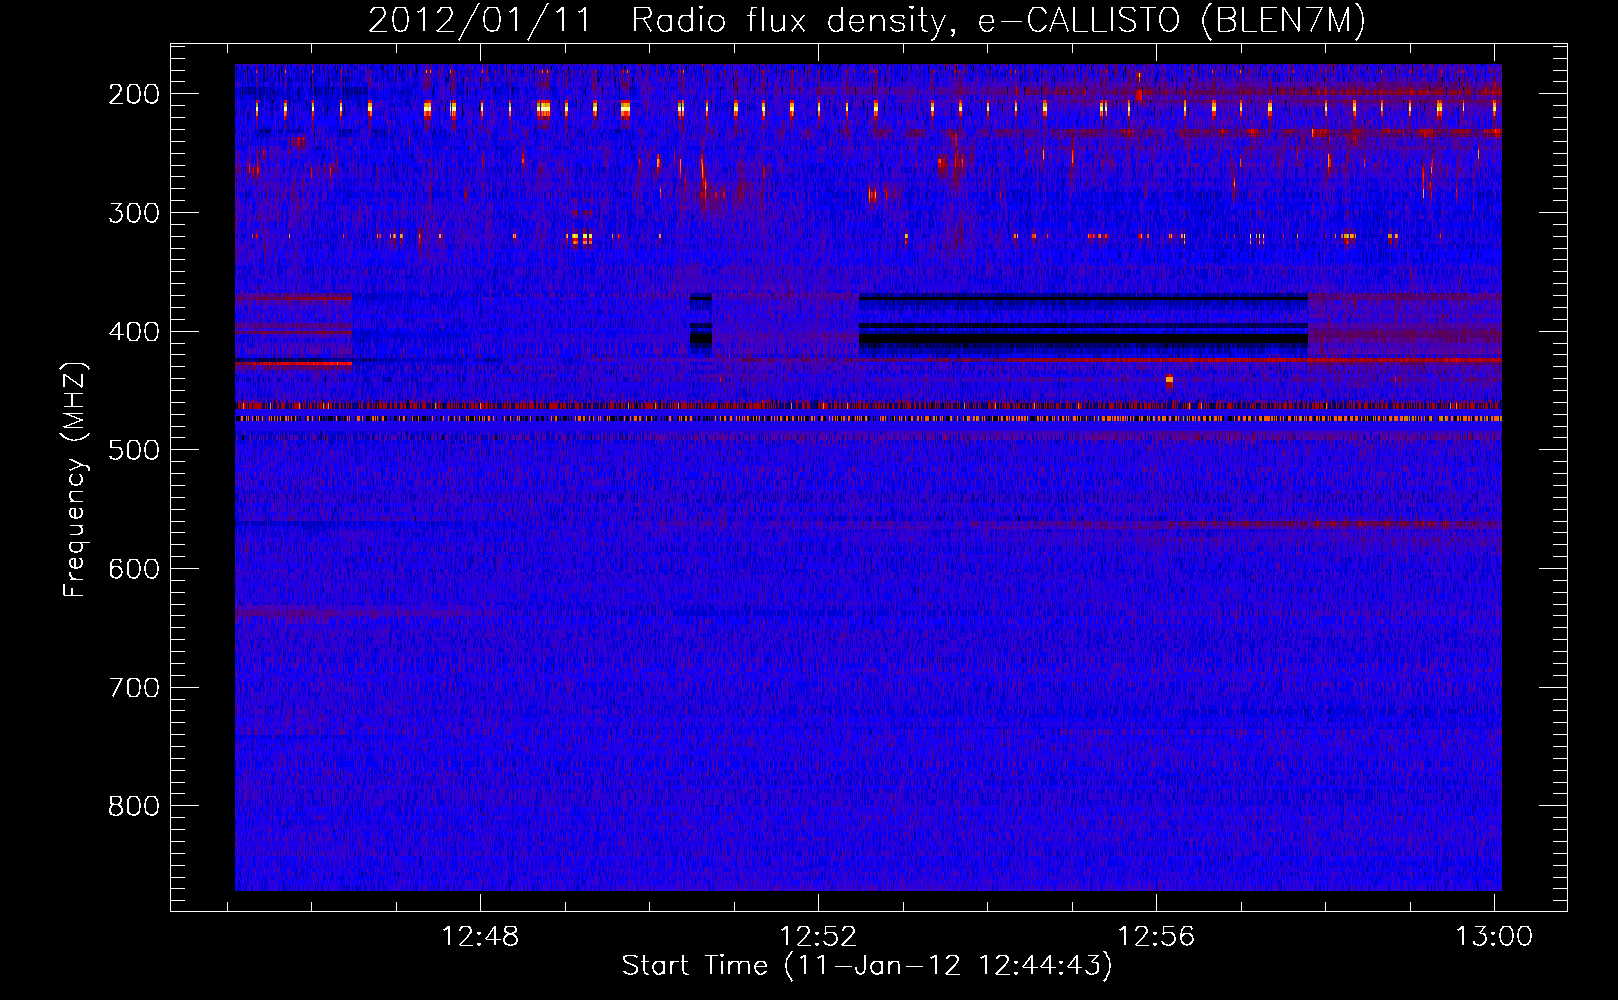Click the 800 frequency tick label
This screenshot has height=1000, width=1618.
point(134,806)
